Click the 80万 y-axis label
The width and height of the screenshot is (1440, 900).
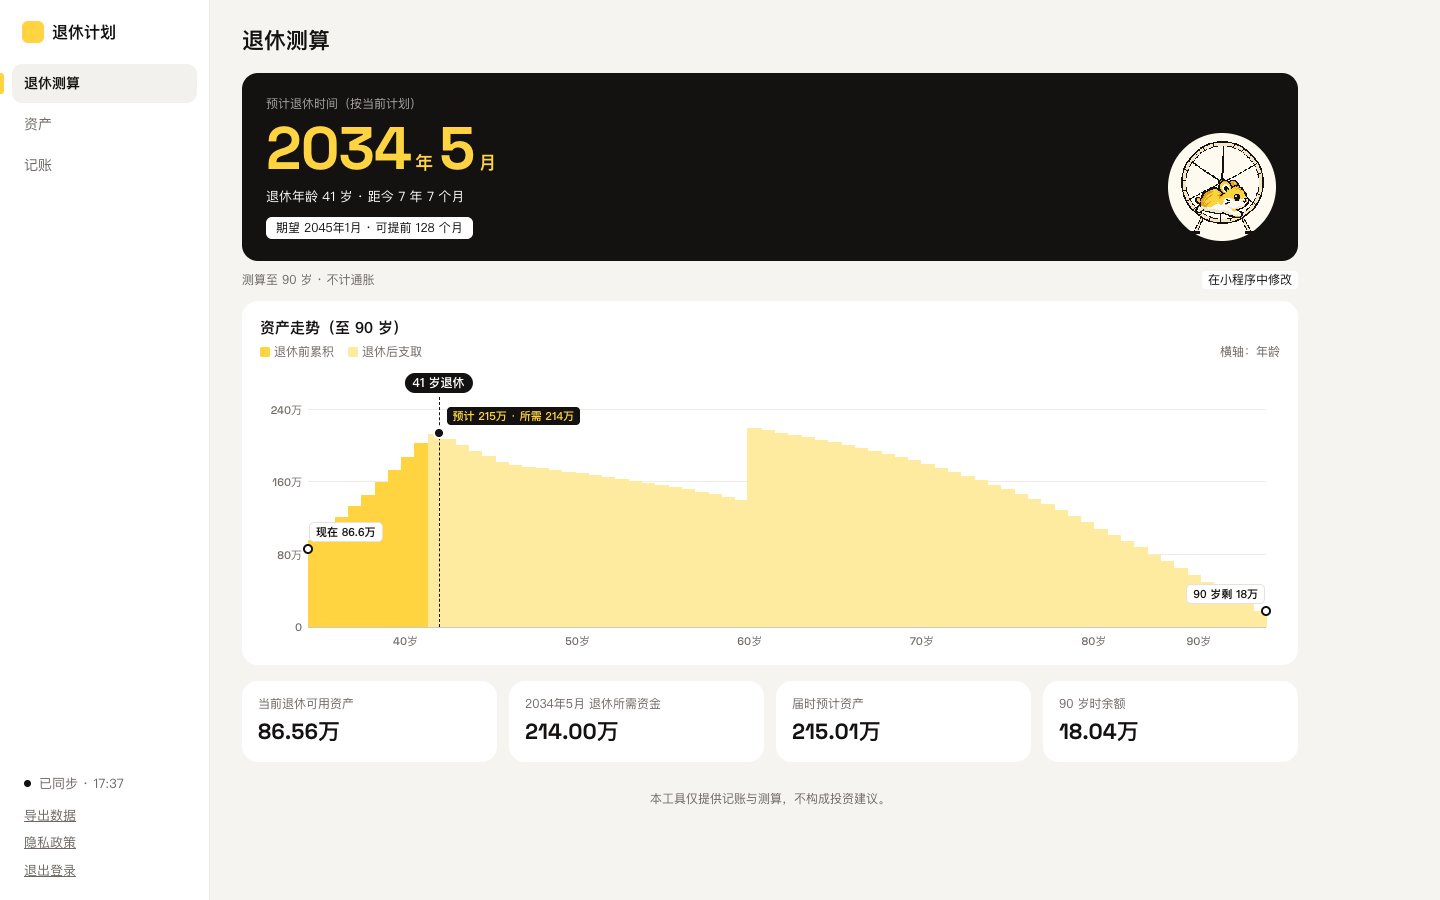tap(289, 555)
